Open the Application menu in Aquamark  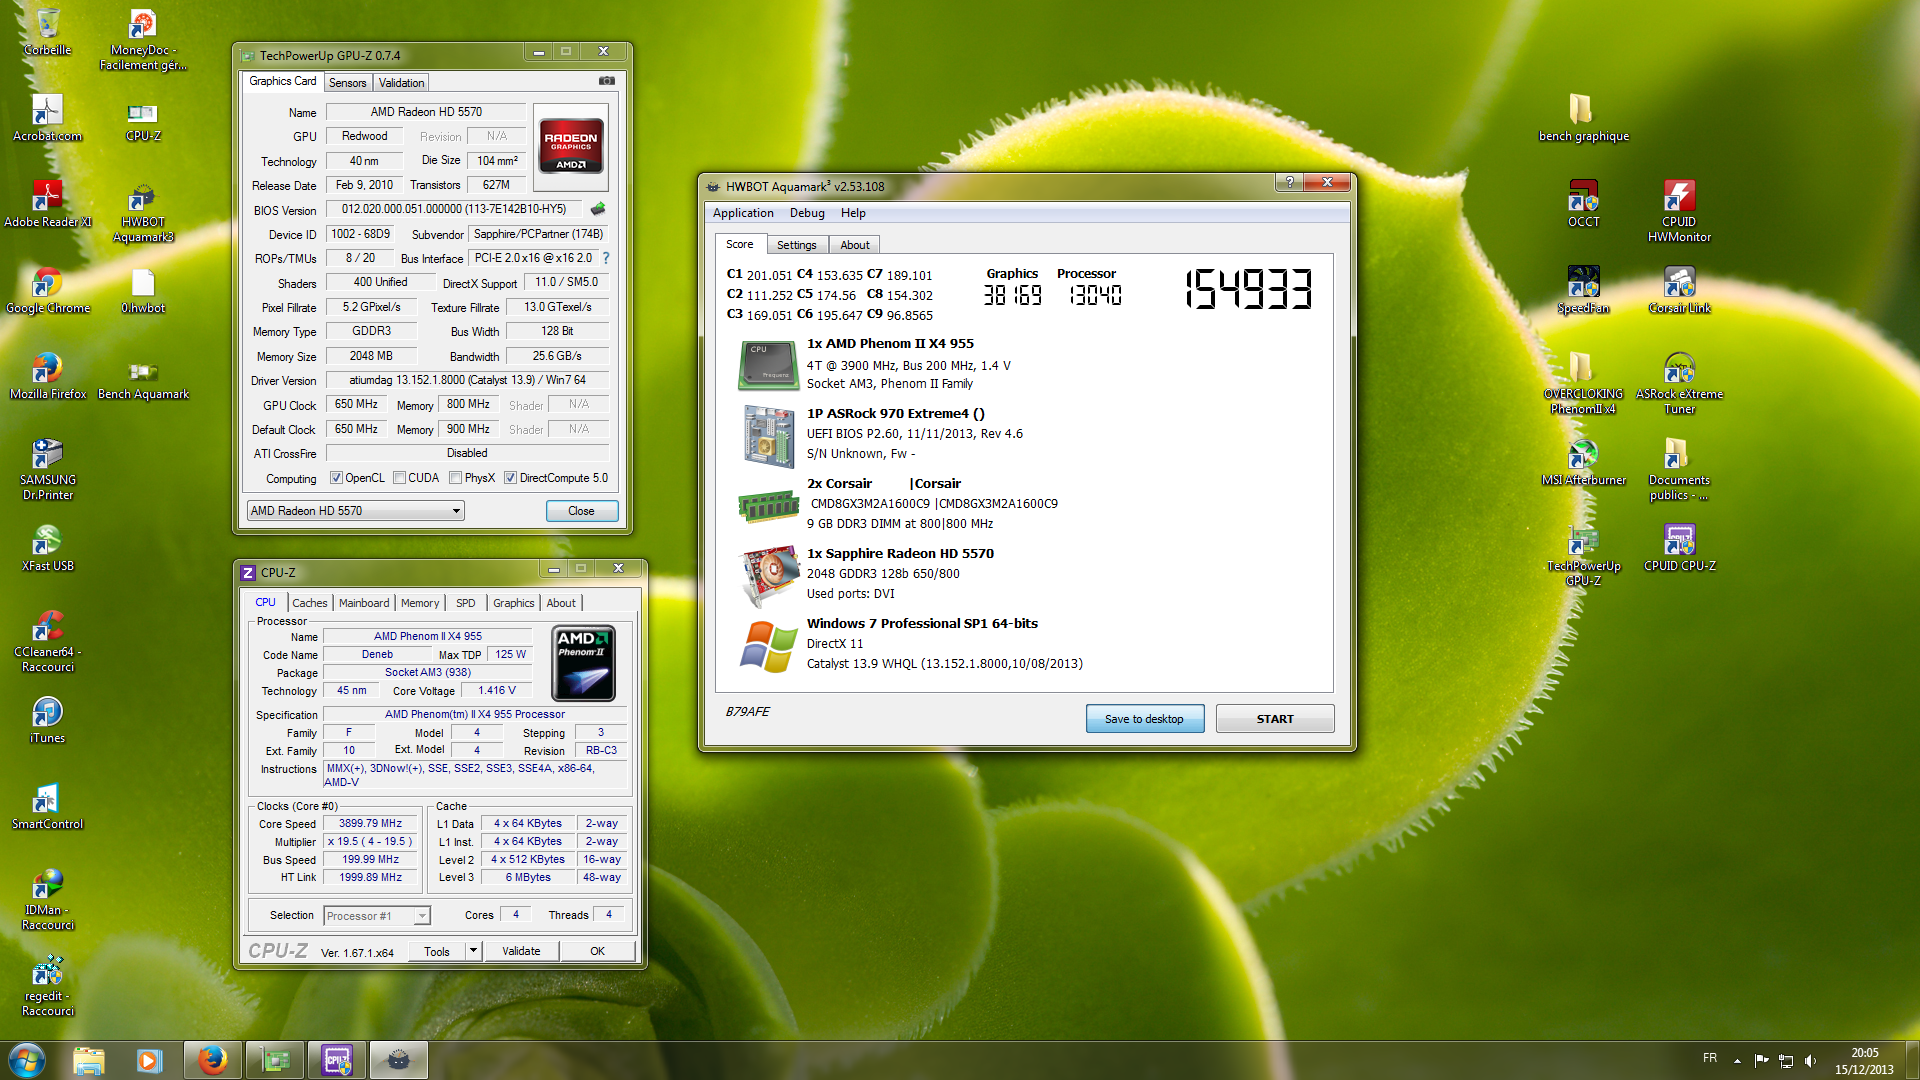(743, 213)
